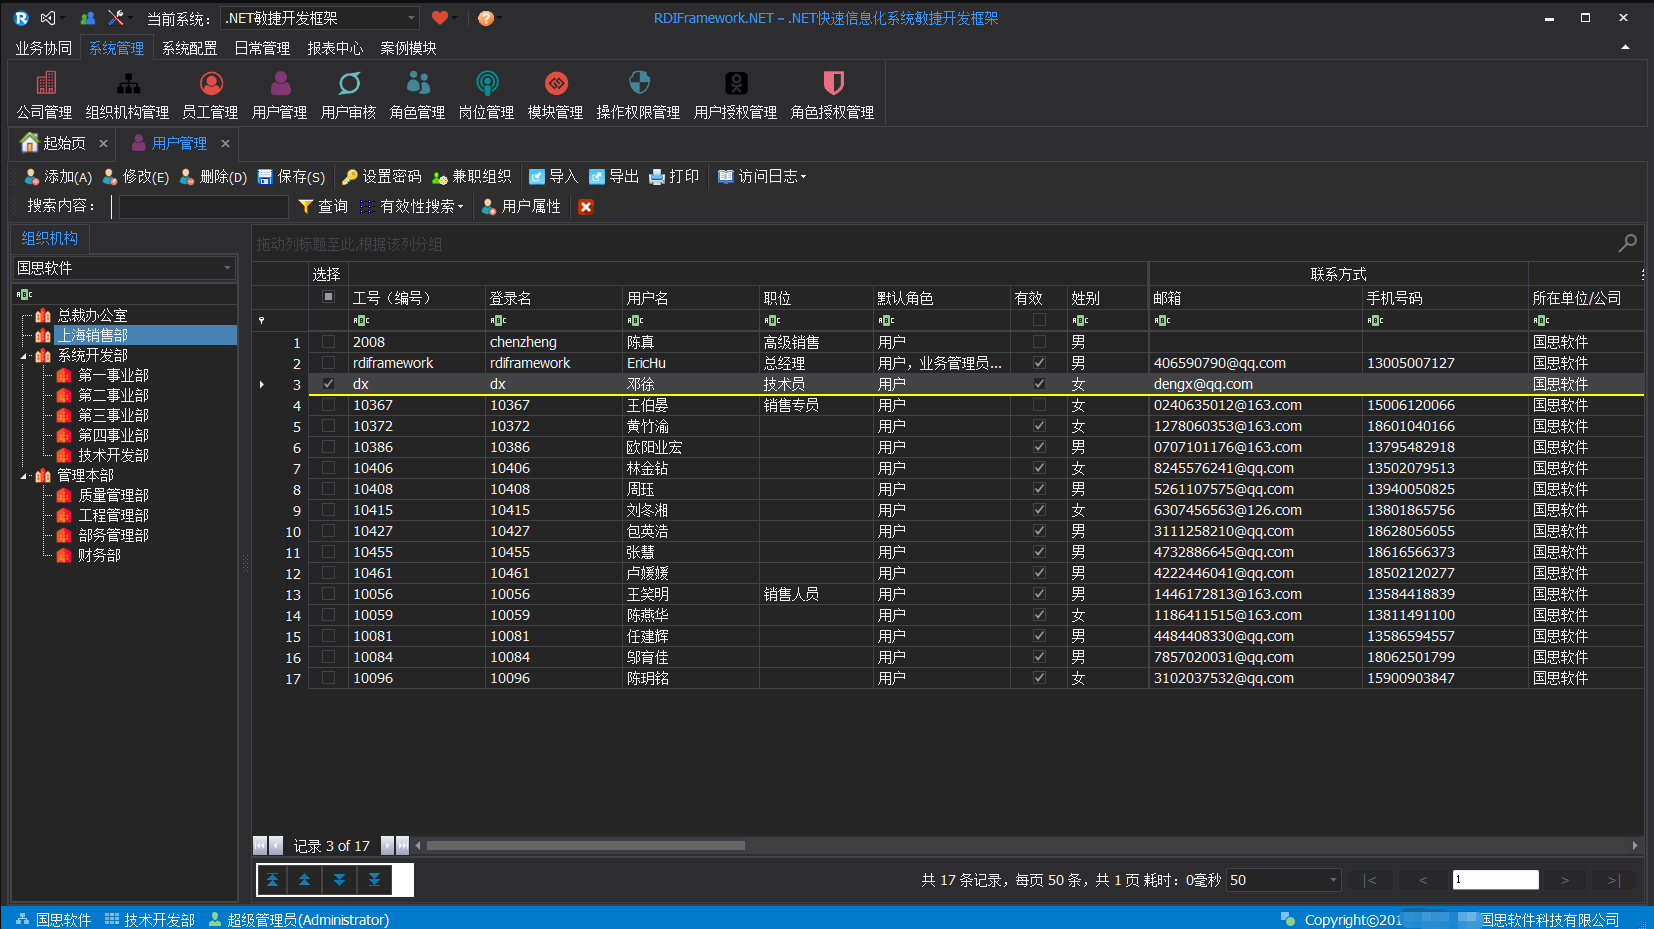
Task: Open the 访问日志 dropdown
Action: [x=762, y=176]
